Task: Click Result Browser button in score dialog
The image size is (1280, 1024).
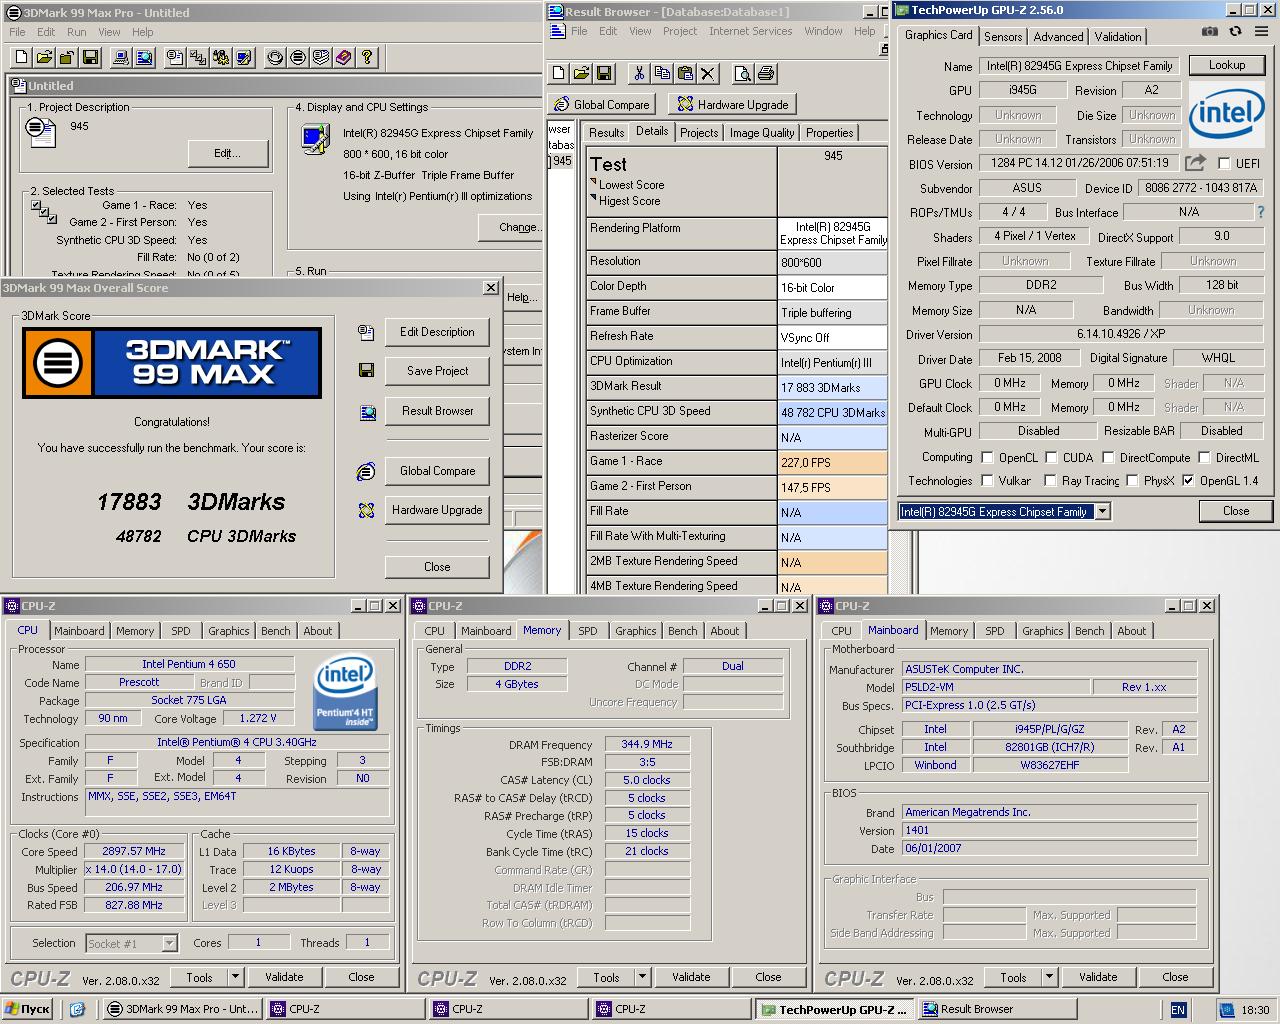Action: (437, 411)
